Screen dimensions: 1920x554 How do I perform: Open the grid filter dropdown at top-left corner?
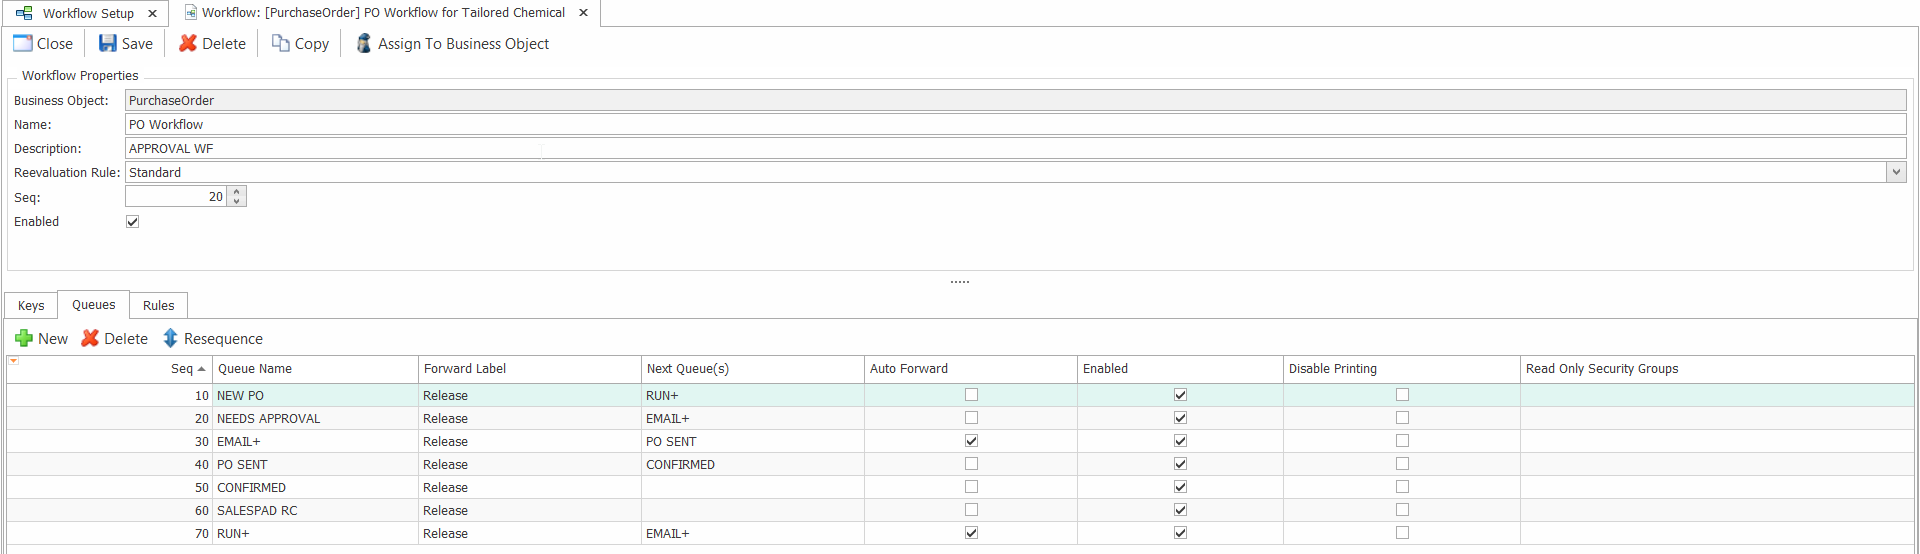14,361
